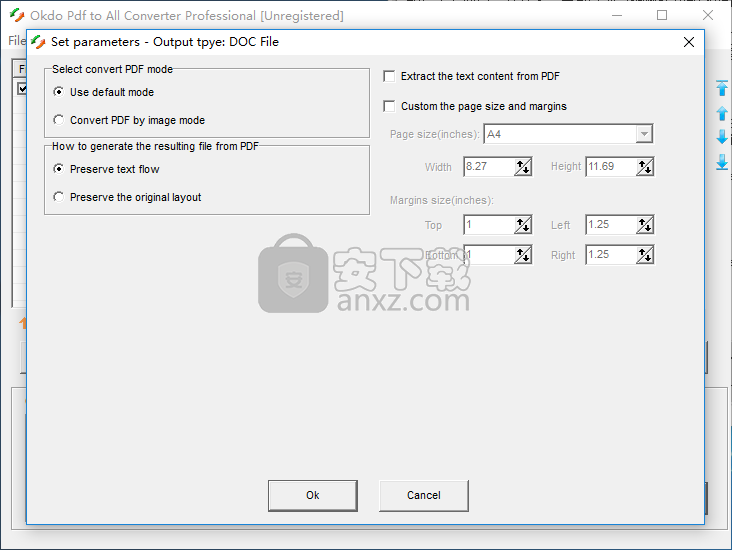Click the move-up arrow icon in main window

(x=722, y=113)
